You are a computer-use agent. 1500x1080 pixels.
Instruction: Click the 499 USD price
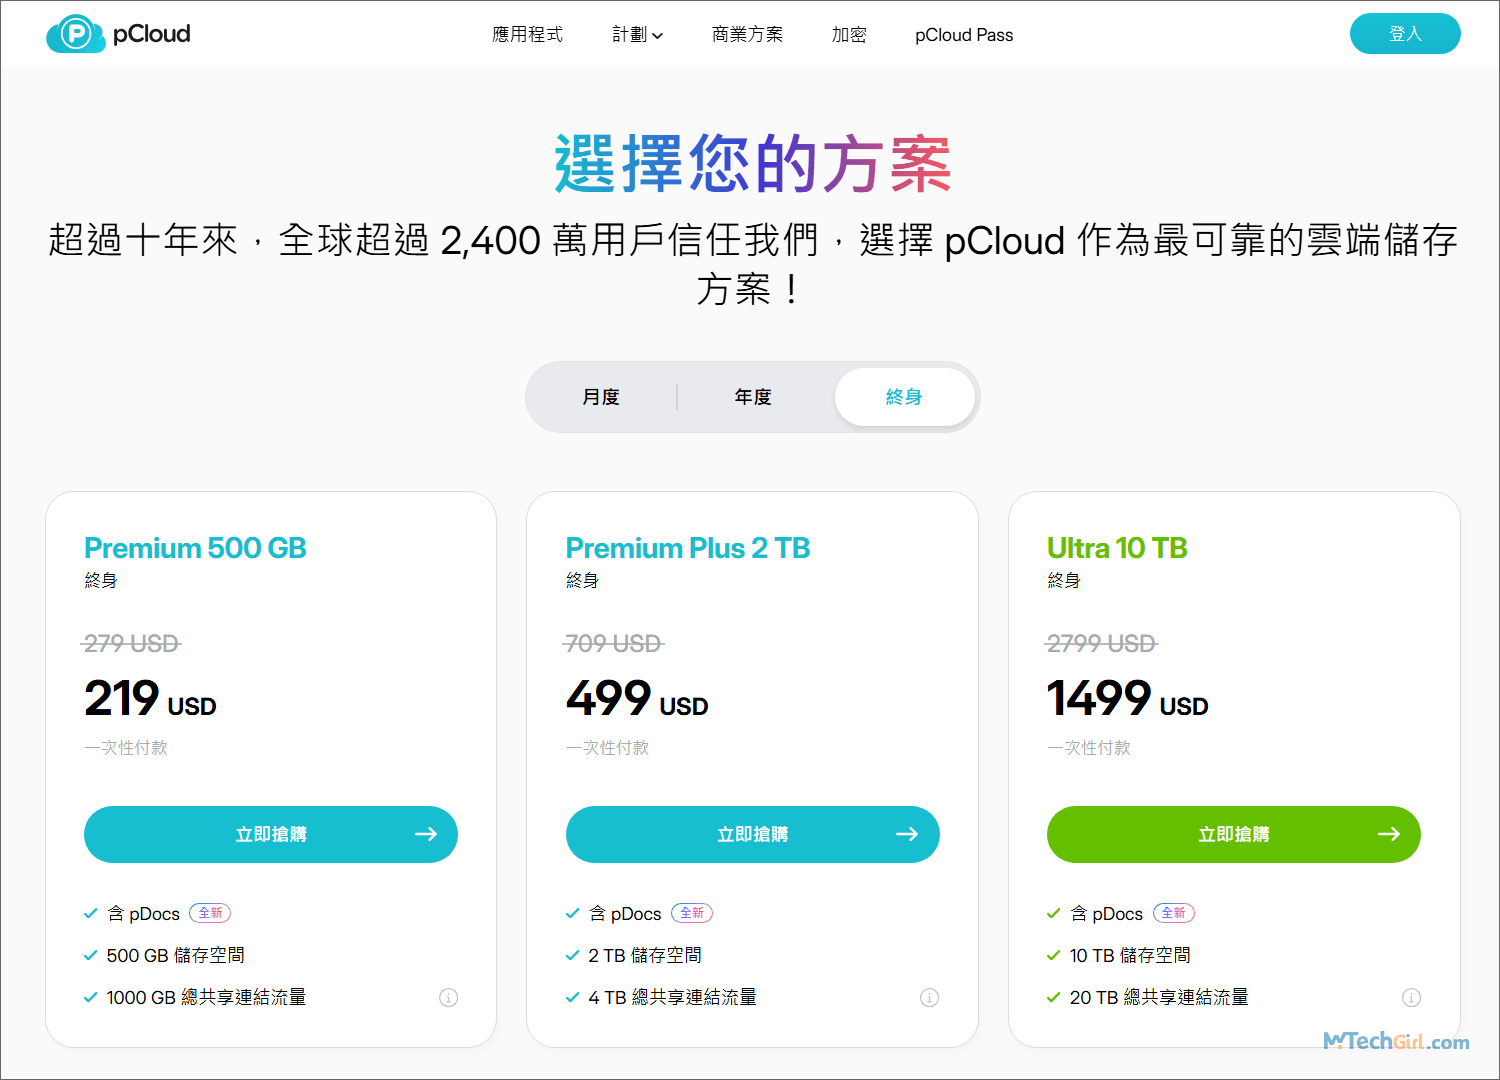coord(637,698)
